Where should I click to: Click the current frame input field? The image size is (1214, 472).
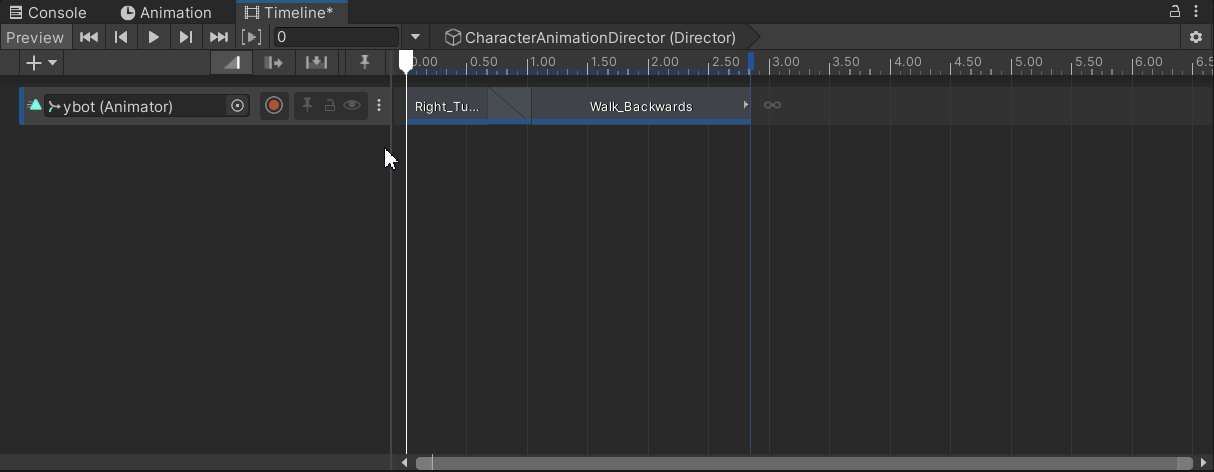coord(336,37)
